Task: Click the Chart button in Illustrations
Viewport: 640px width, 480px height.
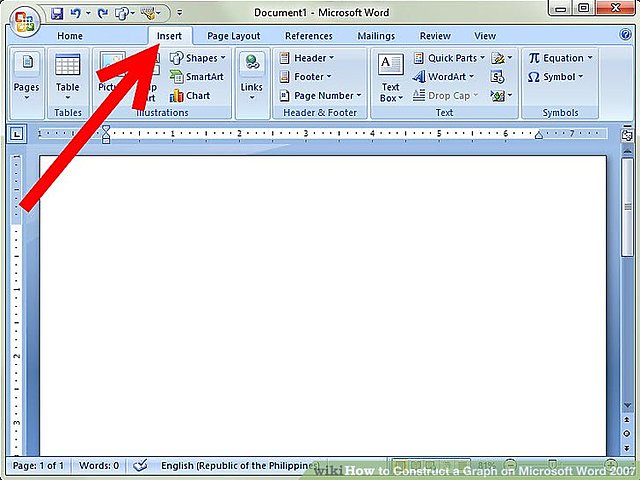Action: (190, 96)
